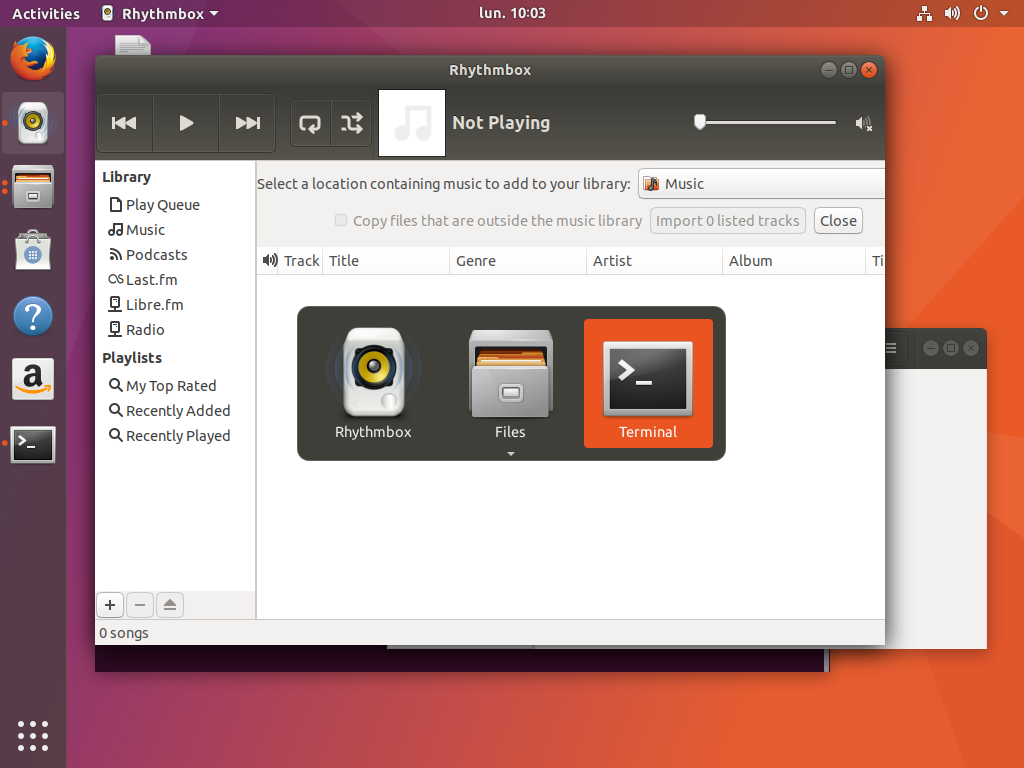Click the power icon in top bar
Viewport: 1024px width, 768px height.
click(x=981, y=13)
